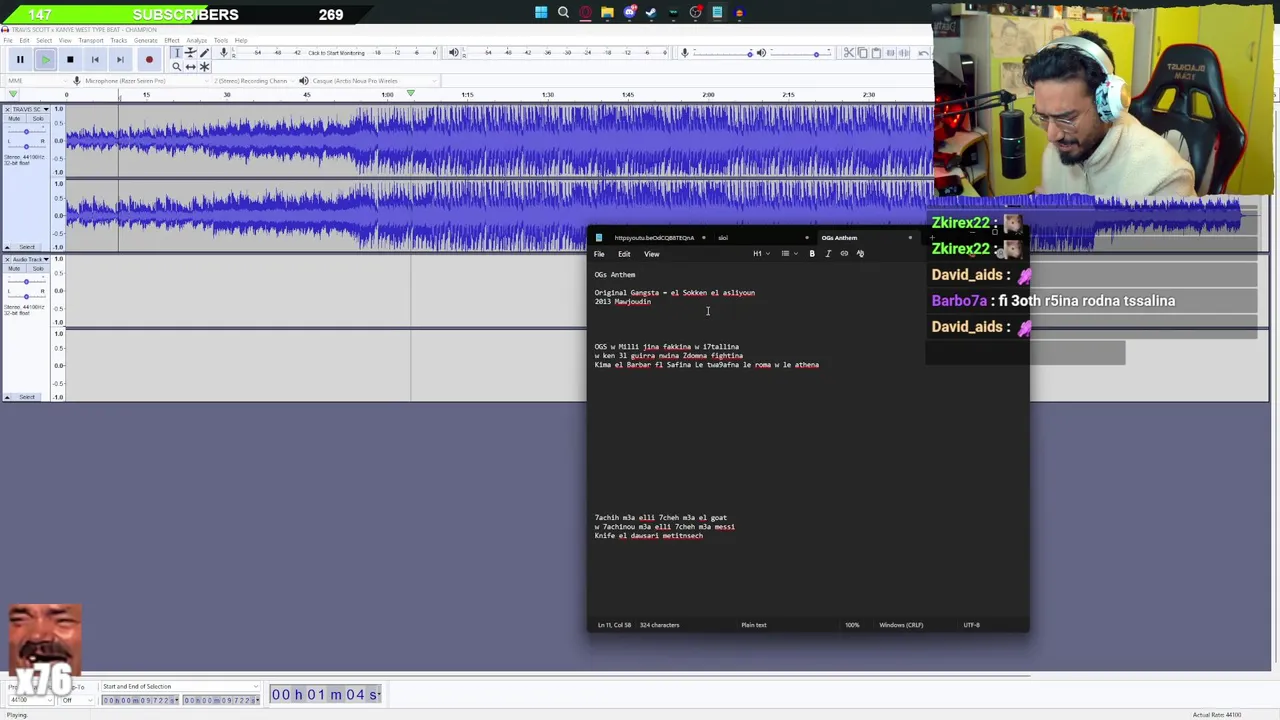Solo the TRAVIS SC track
Viewport: 1280px width, 720px height.
pos(38,118)
